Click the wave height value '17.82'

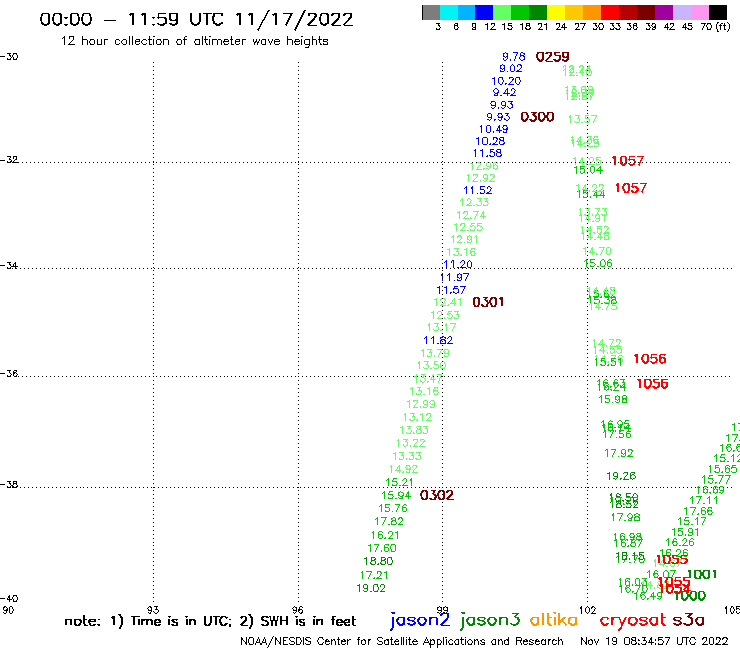pyautogui.click(x=389, y=522)
